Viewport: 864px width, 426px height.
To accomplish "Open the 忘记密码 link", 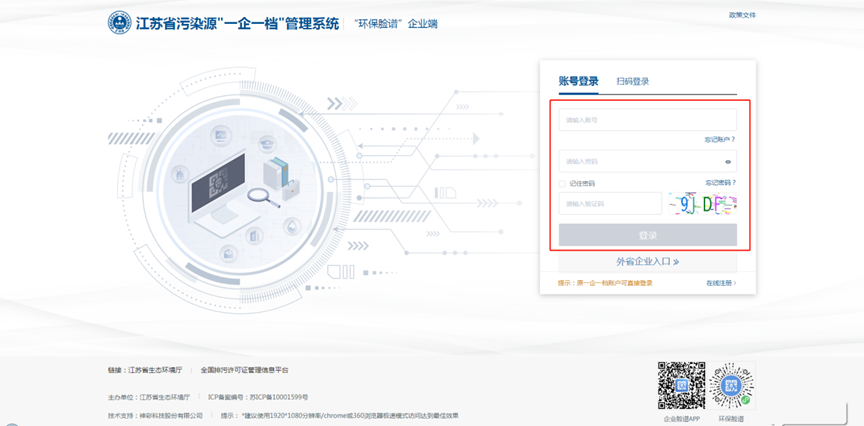I will point(720,183).
